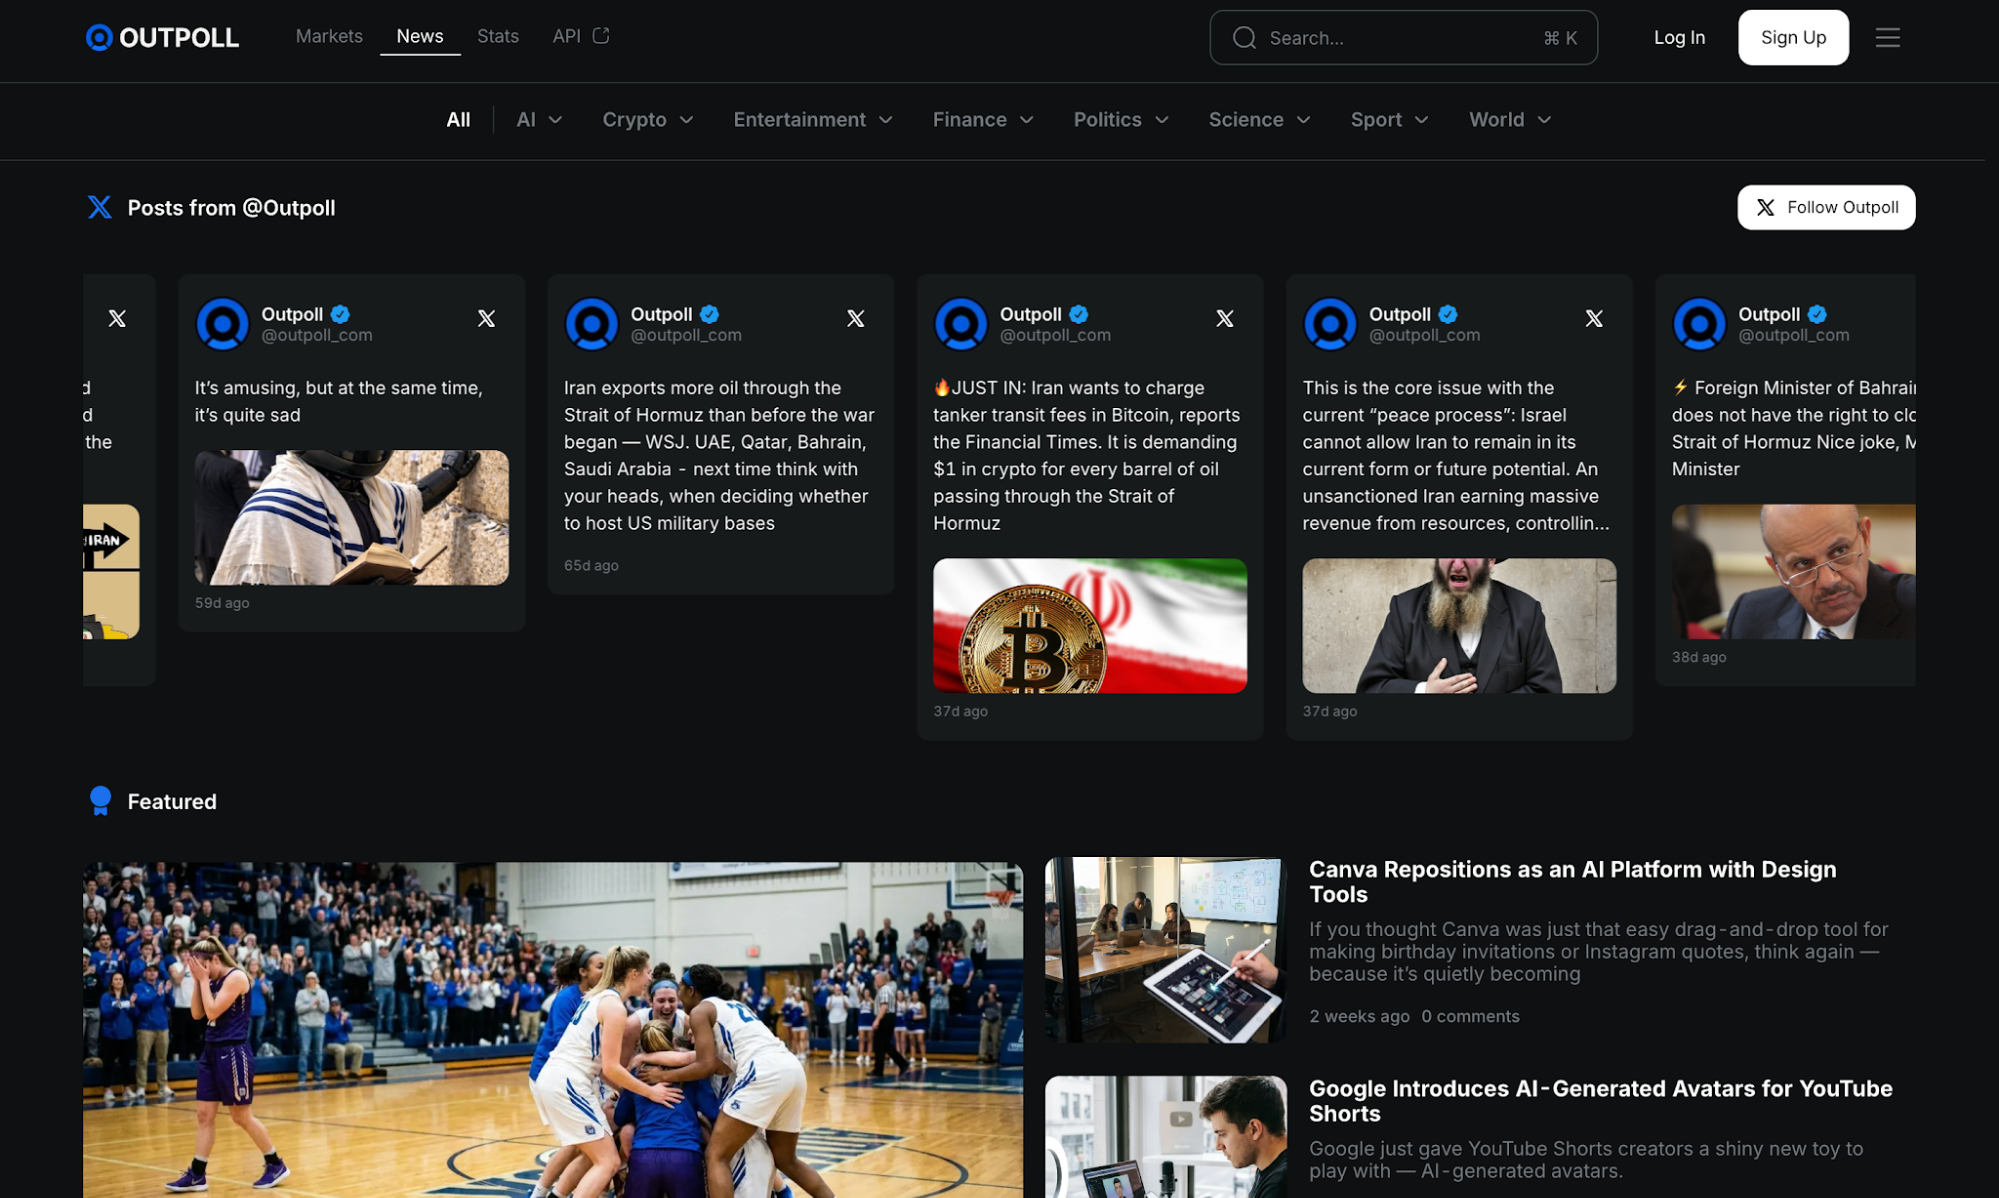Open the Entertainment category dropdown
Screen dimensions: 1999x1198
[x=813, y=120]
